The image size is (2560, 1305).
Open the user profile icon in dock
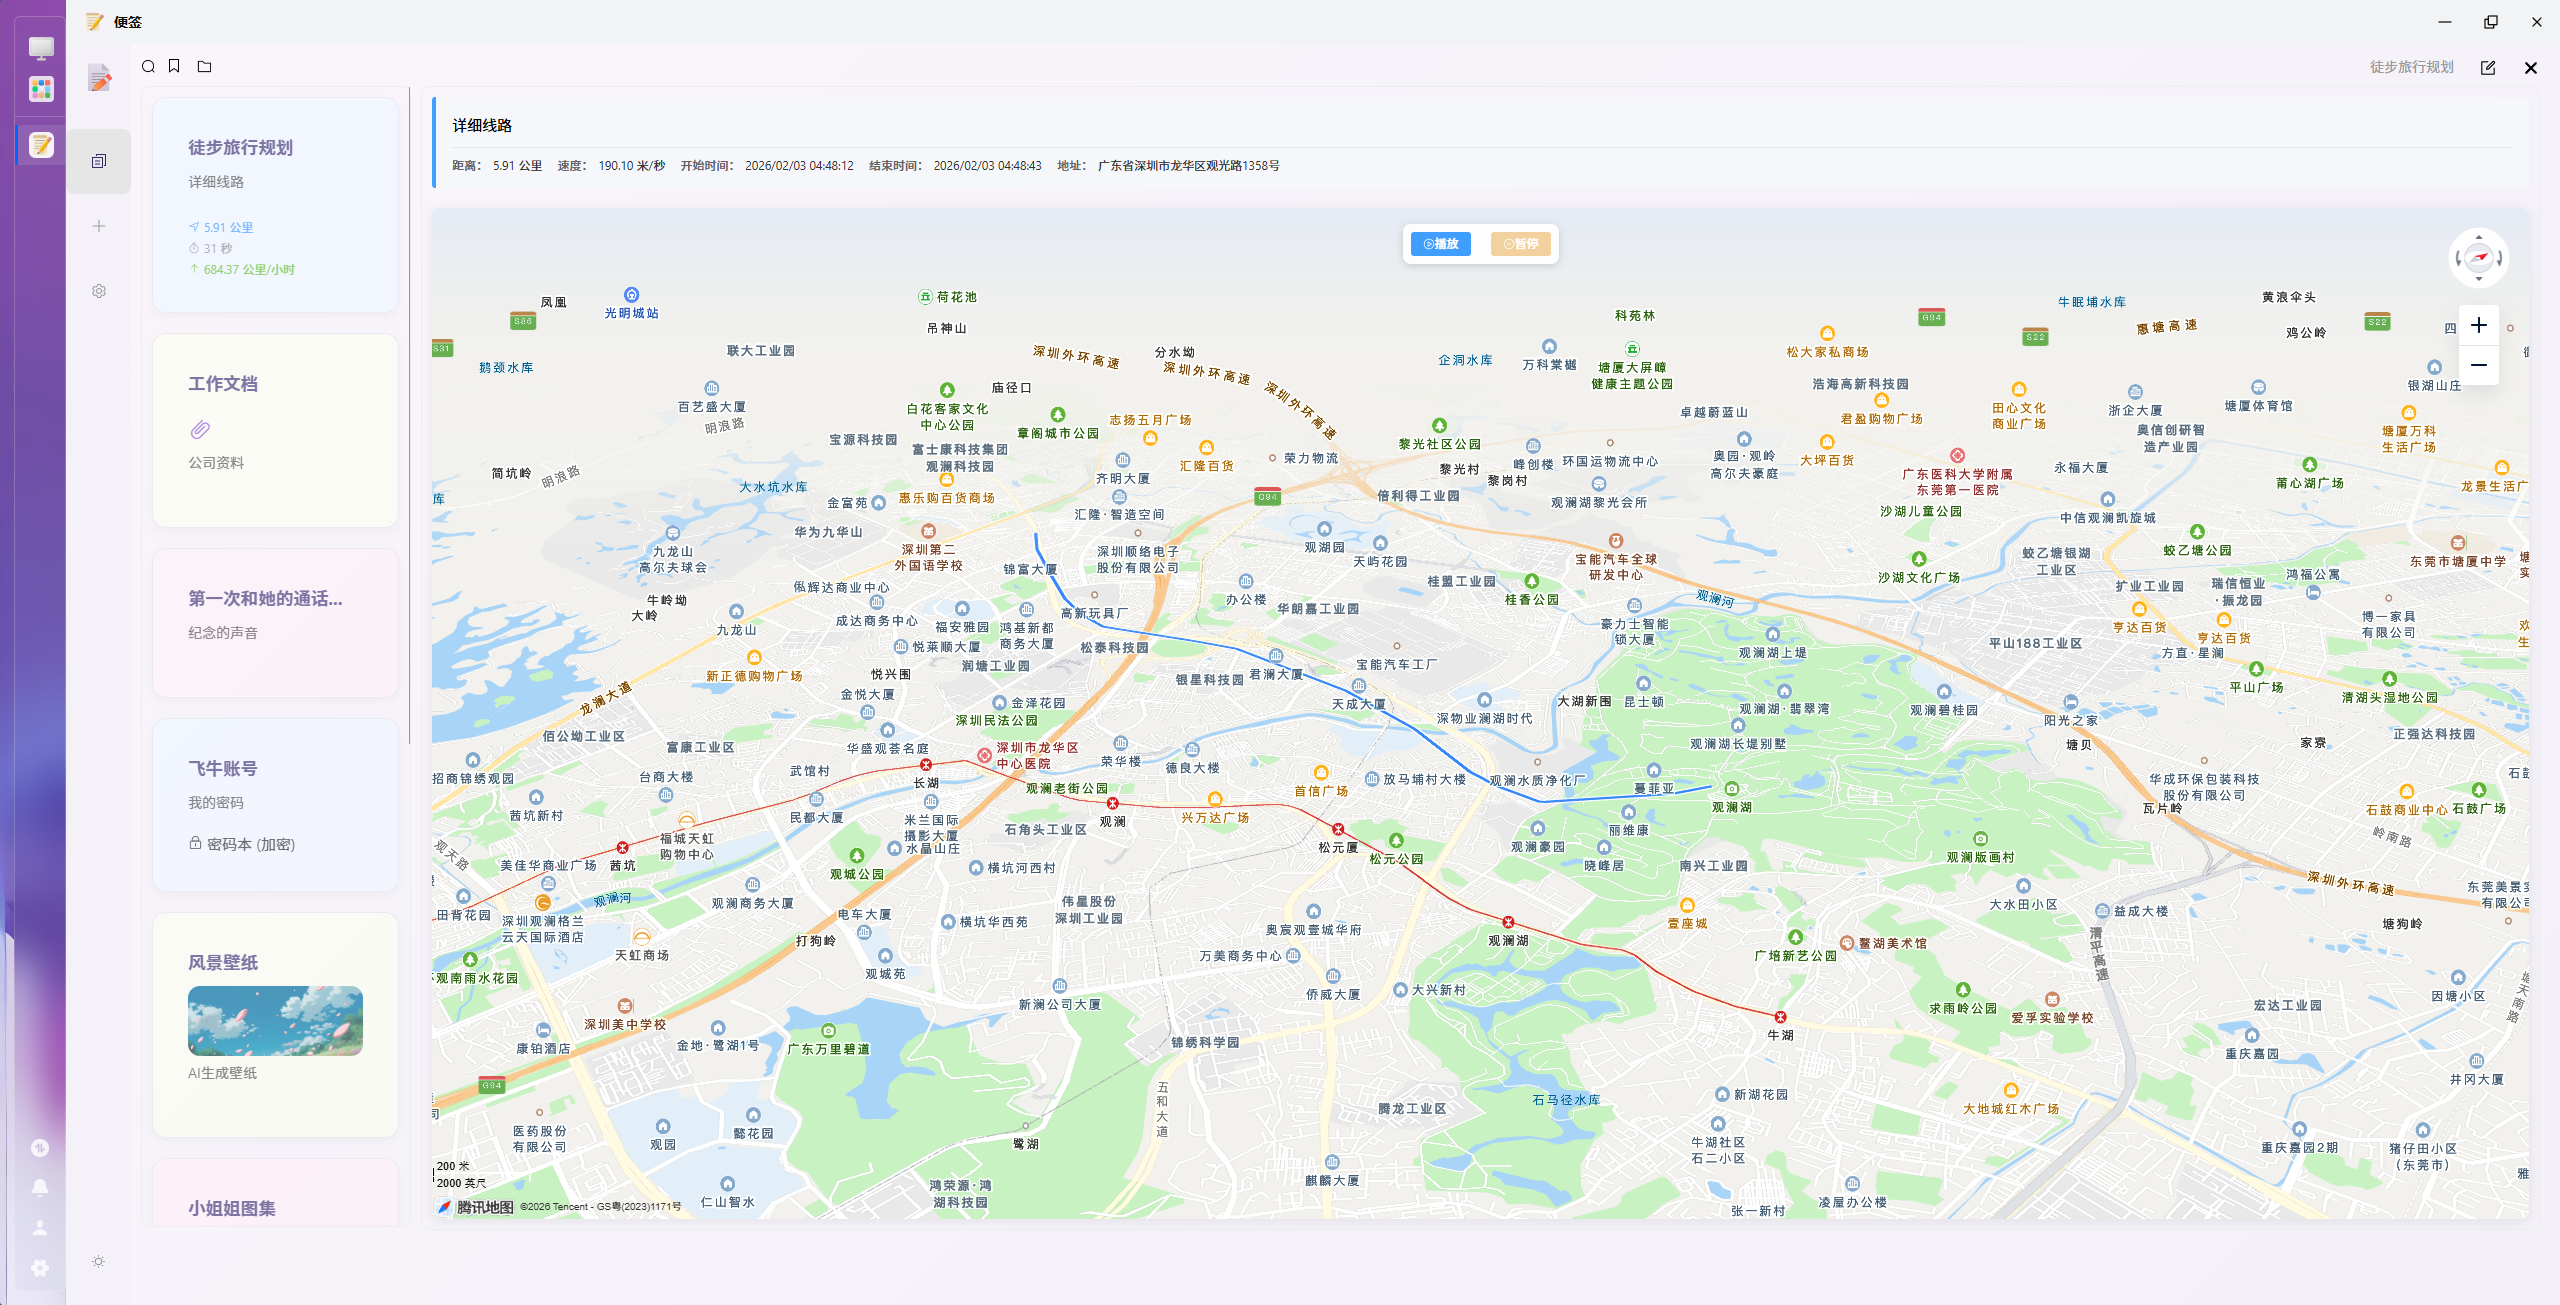click(x=40, y=1227)
